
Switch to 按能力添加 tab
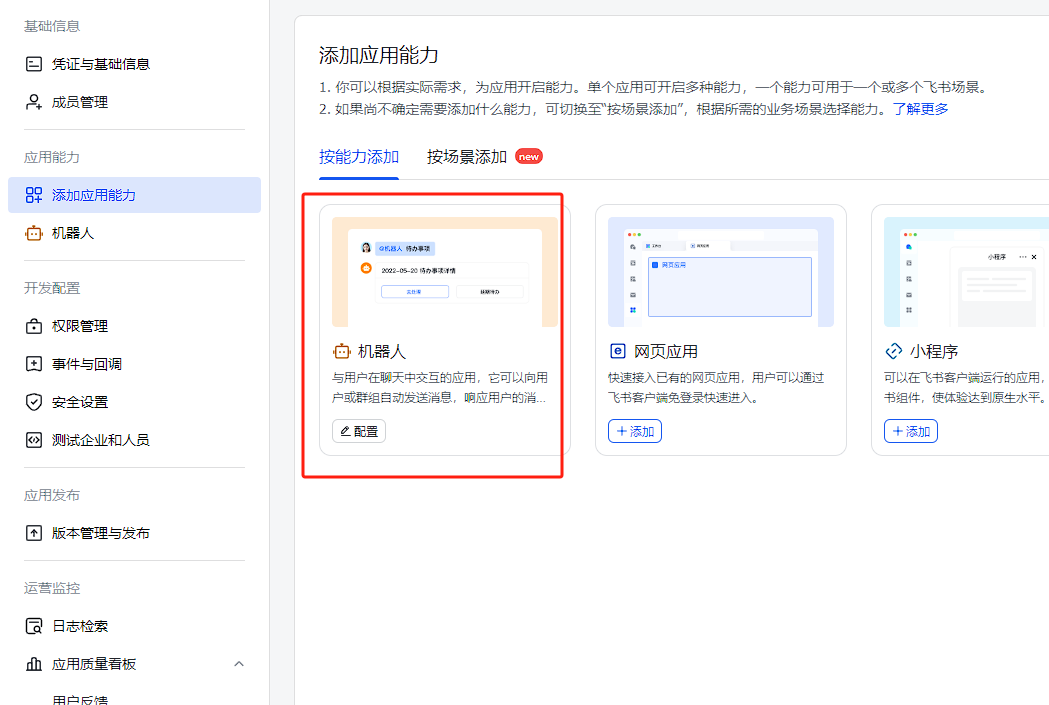pyautogui.click(x=359, y=157)
